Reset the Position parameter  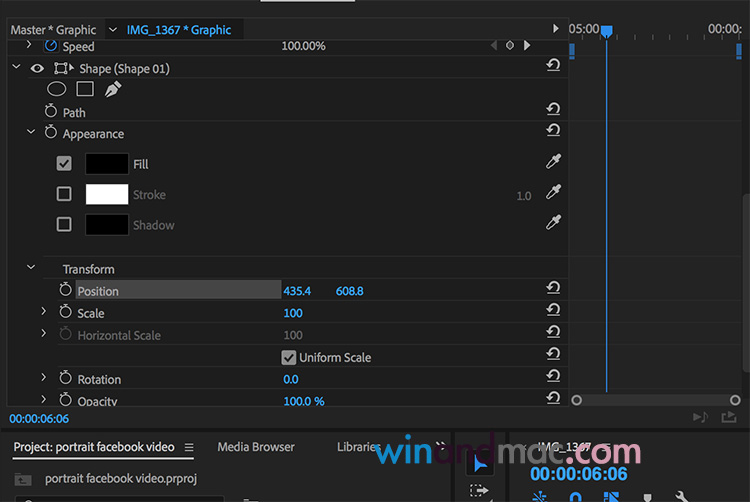[x=553, y=290]
